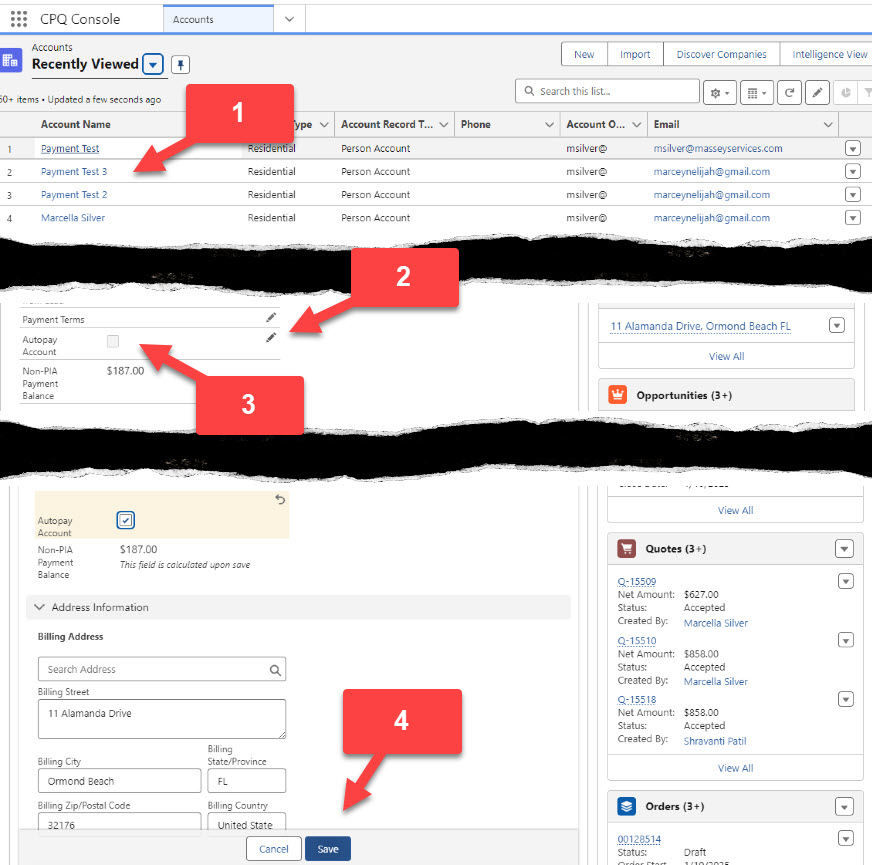This screenshot has width=872, height=865.
Task: Click the Discover Companies button
Action: [x=721, y=55]
